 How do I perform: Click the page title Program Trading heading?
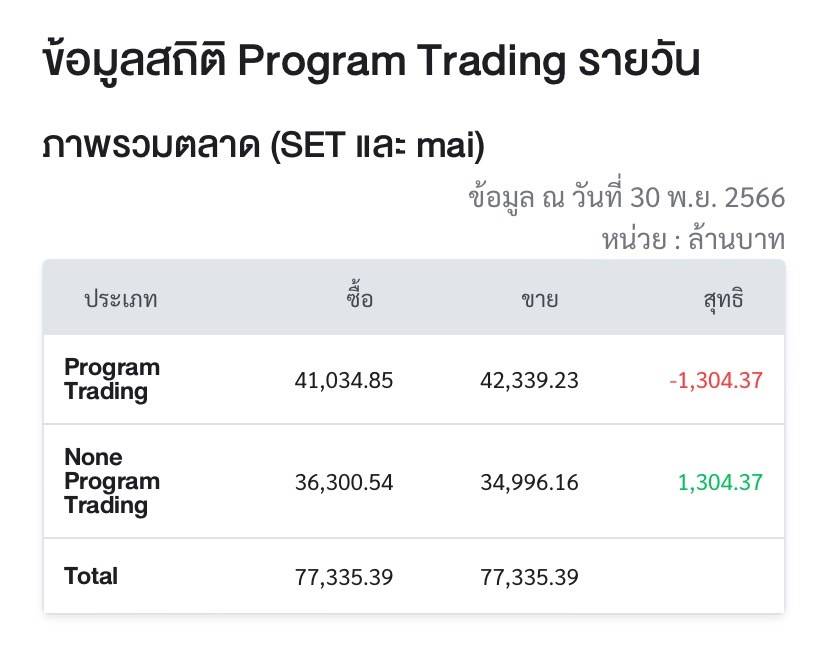coord(372,61)
